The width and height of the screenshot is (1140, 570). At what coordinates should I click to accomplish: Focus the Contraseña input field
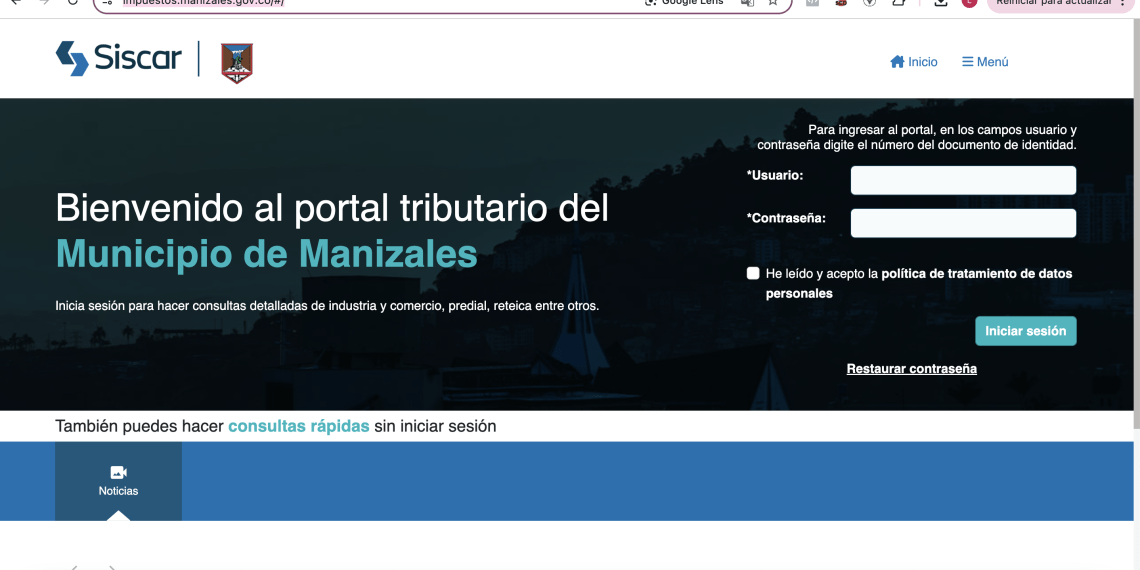[963, 223]
